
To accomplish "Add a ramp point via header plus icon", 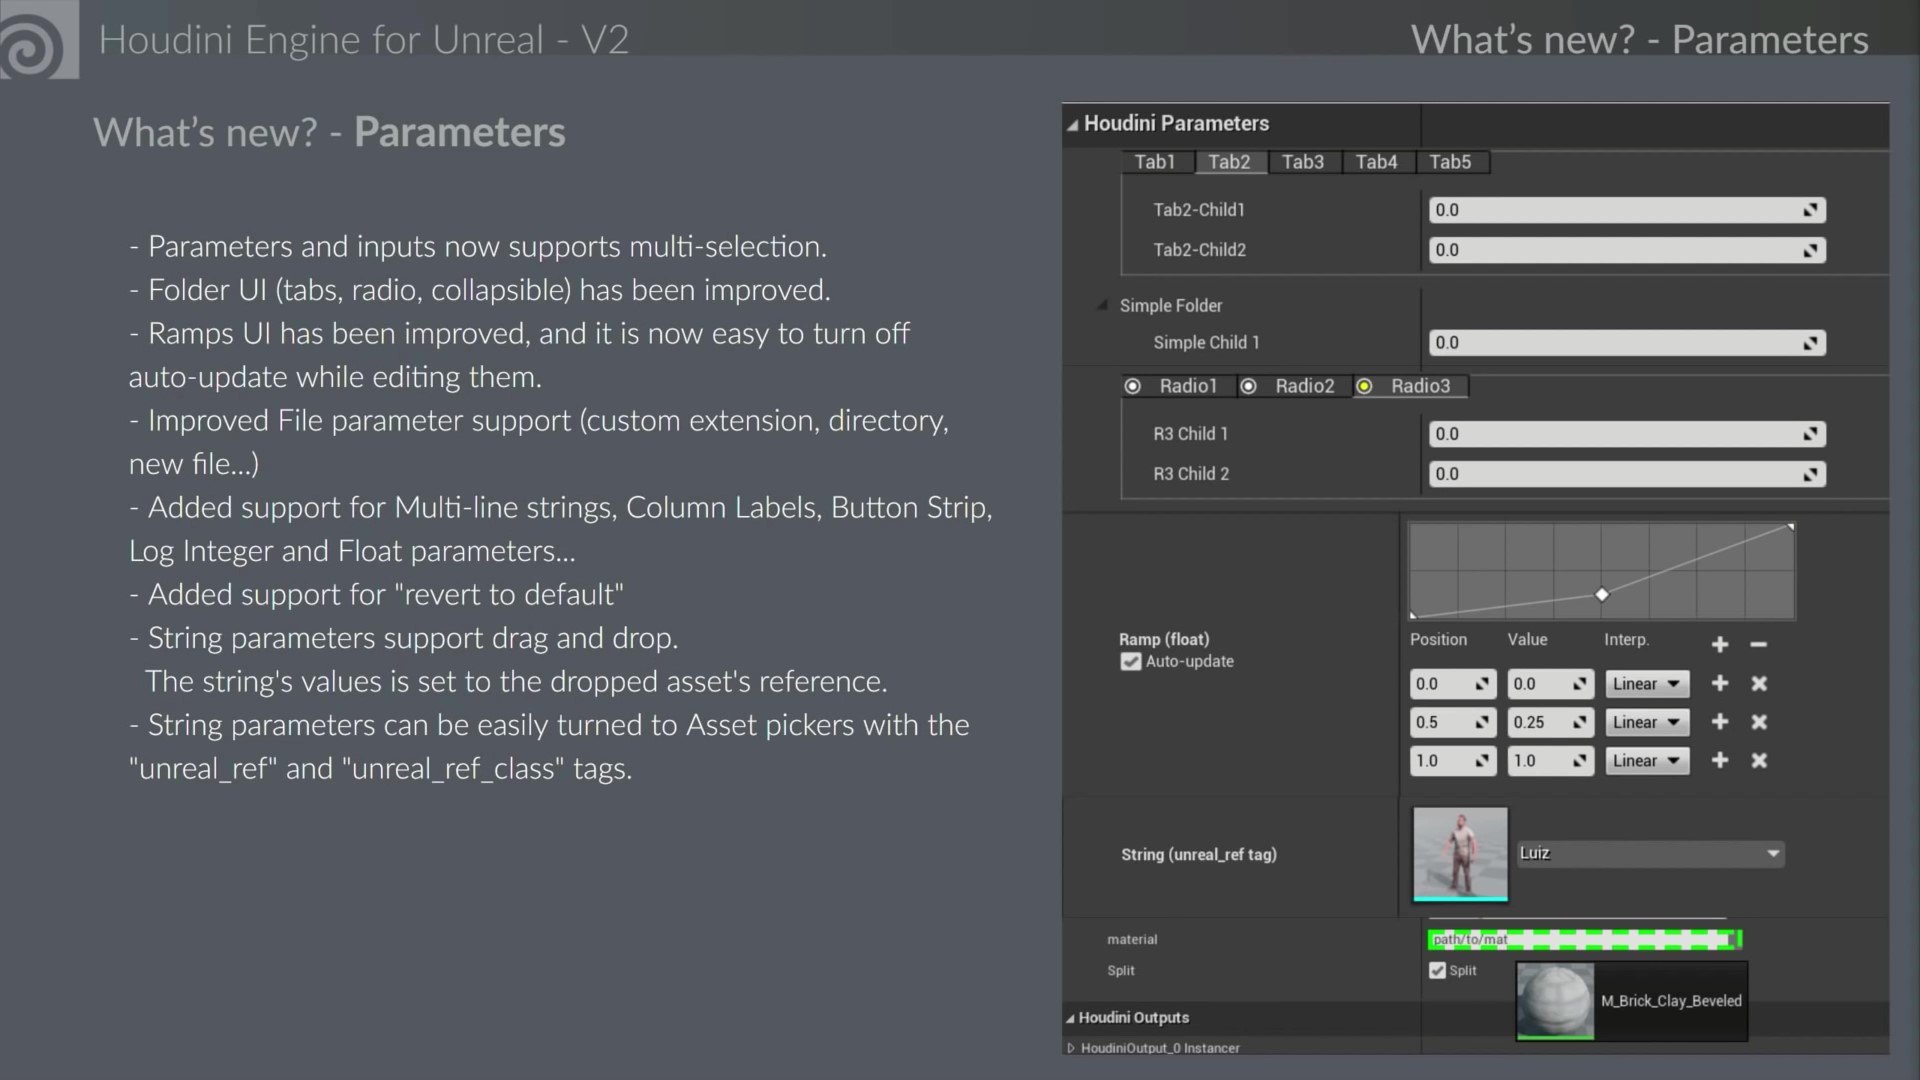I will pyautogui.click(x=1720, y=645).
